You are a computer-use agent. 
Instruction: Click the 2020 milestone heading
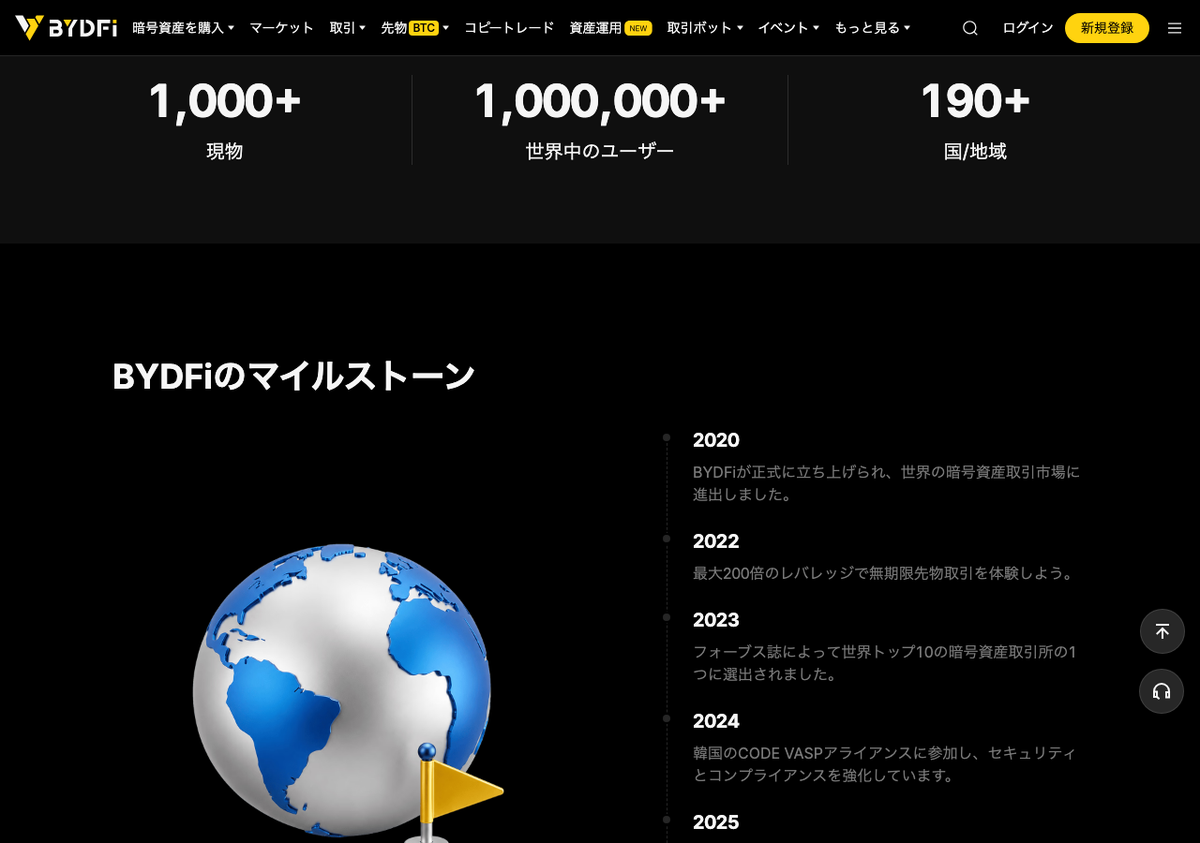716,440
